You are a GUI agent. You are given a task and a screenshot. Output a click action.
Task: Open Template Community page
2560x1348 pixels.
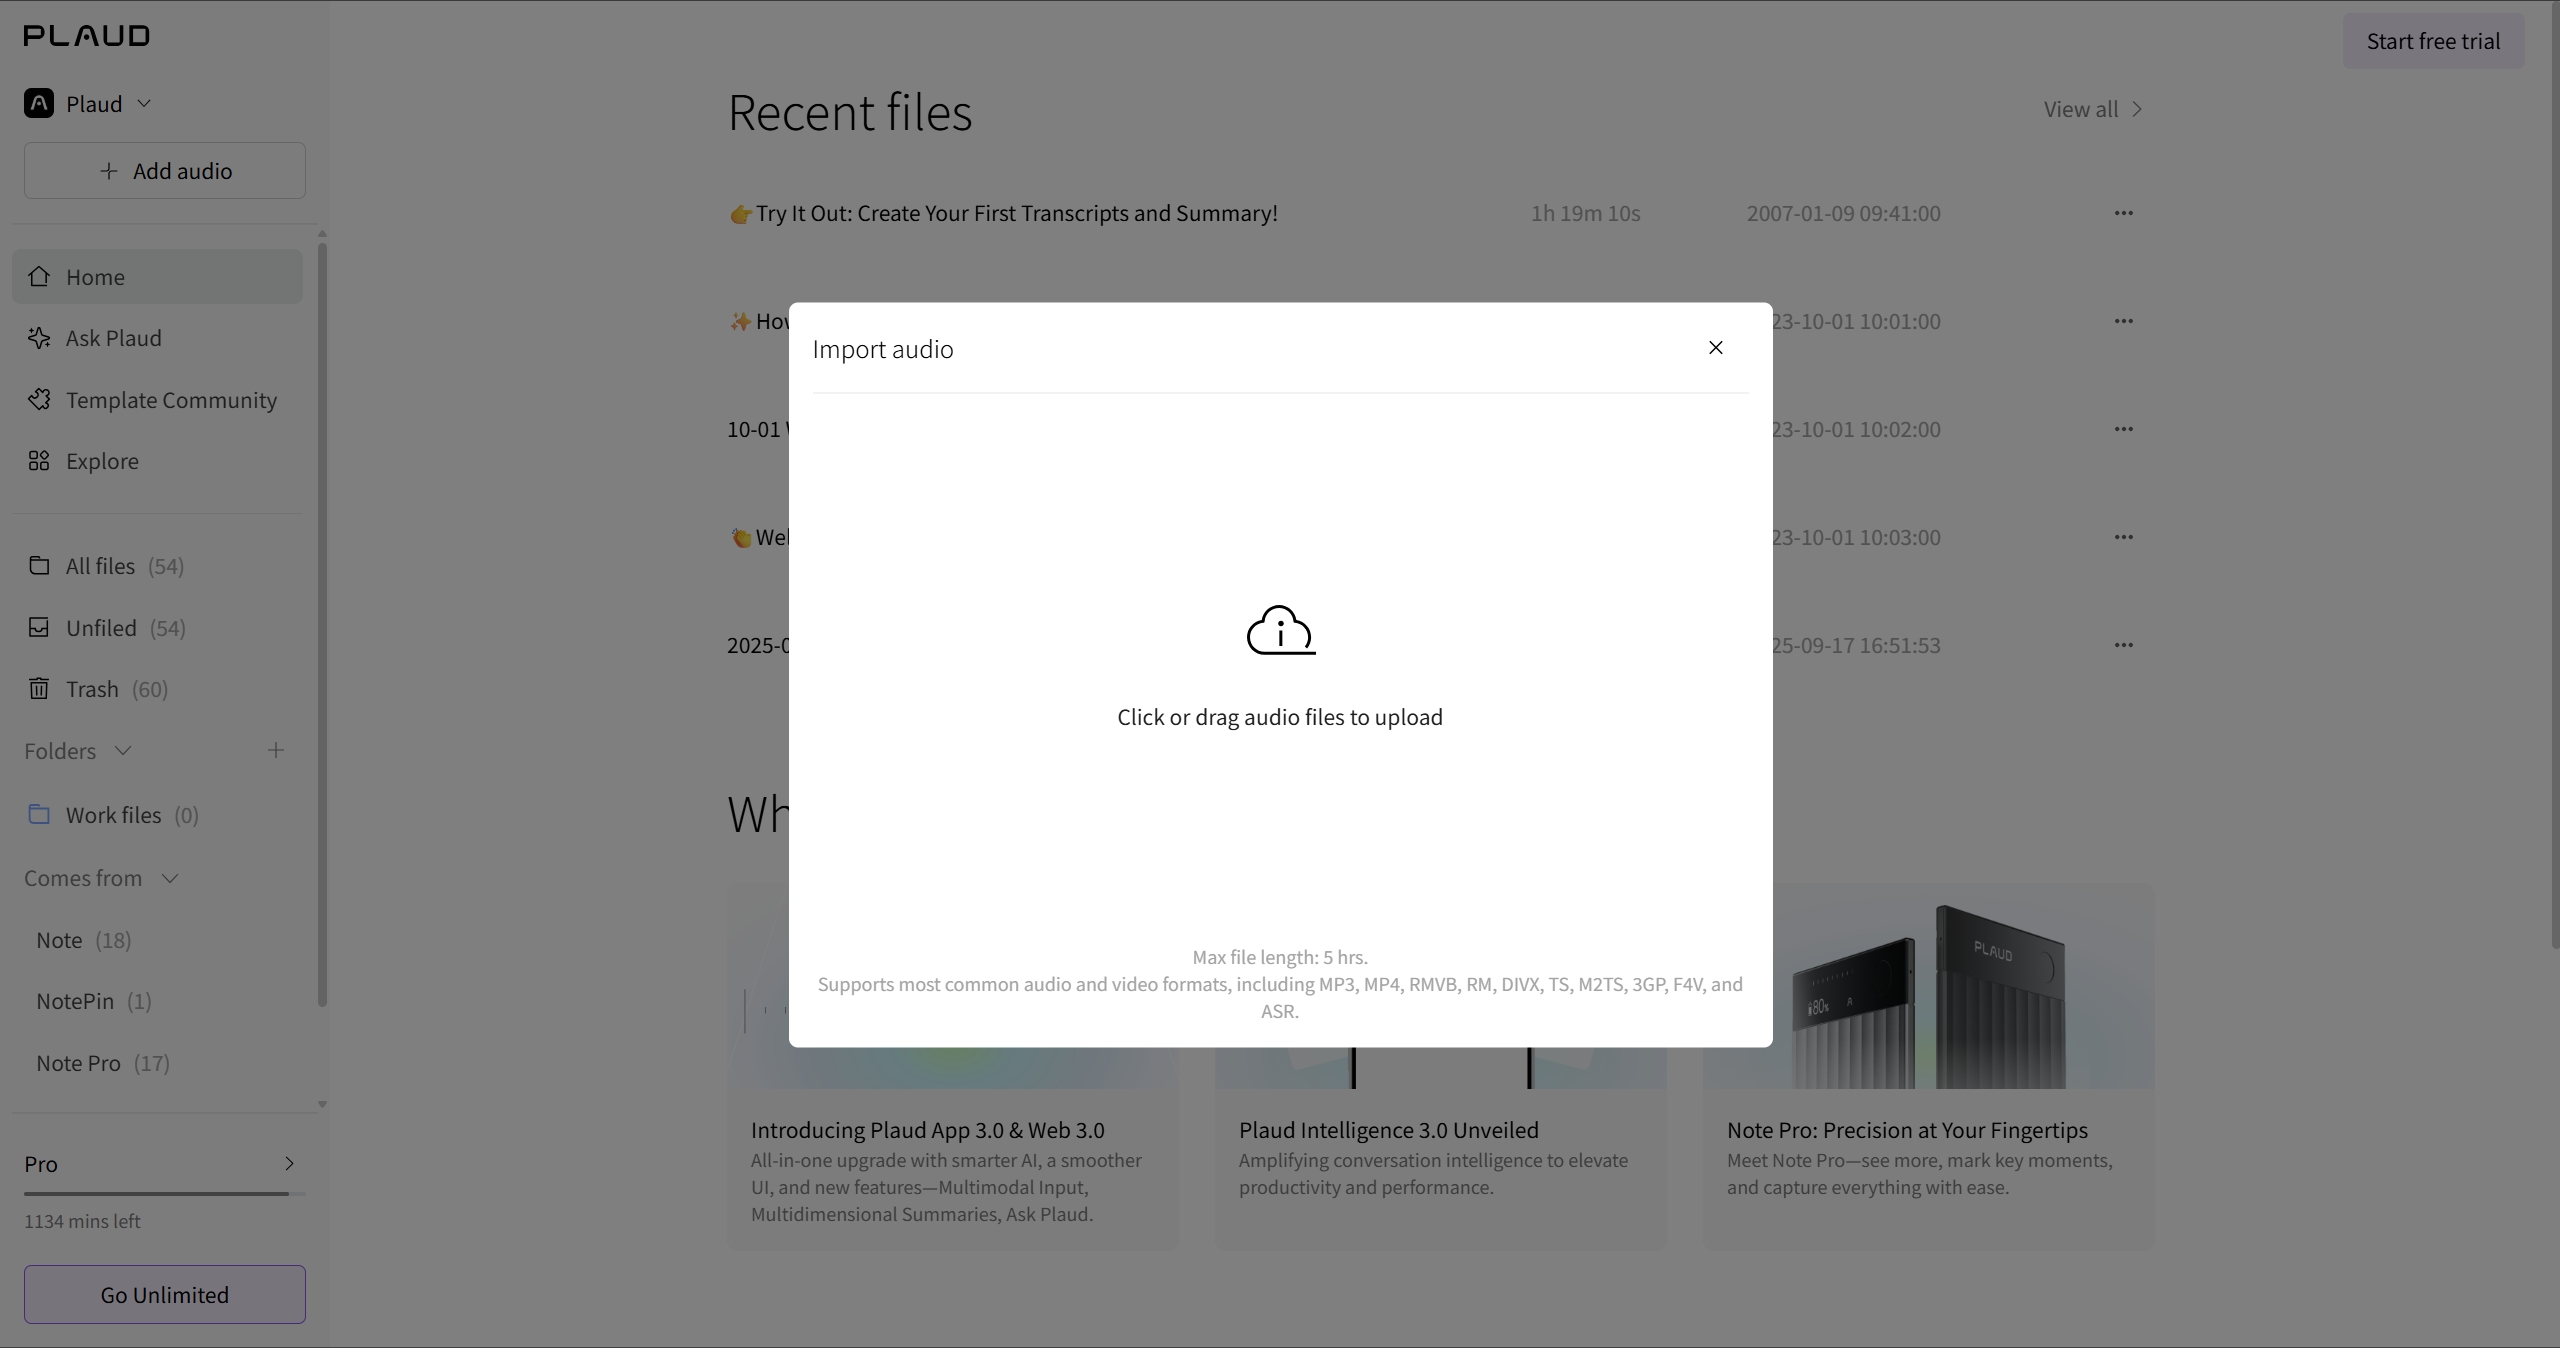(x=157, y=400)
